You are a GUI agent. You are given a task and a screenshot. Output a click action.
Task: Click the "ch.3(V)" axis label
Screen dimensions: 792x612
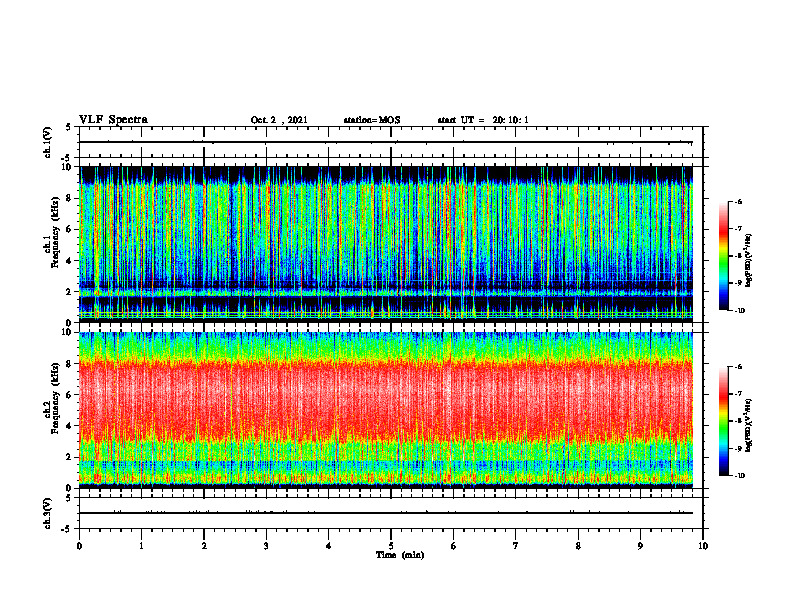click(48, 514)
